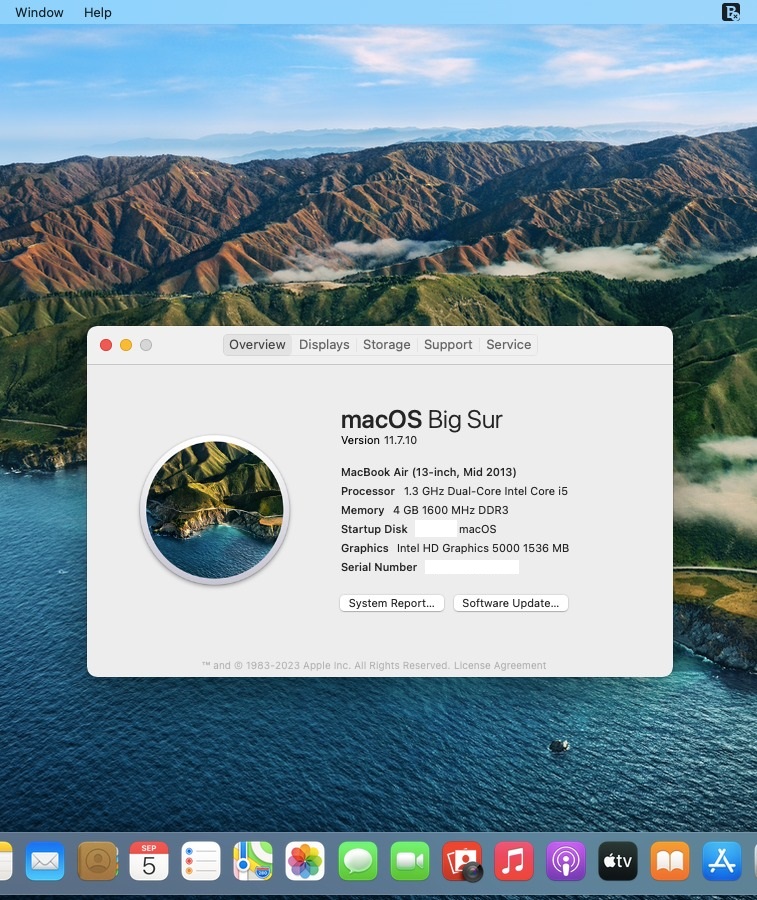Launch the App Store from the Dock
The image size is (757, 900).
tap(722, 861)
